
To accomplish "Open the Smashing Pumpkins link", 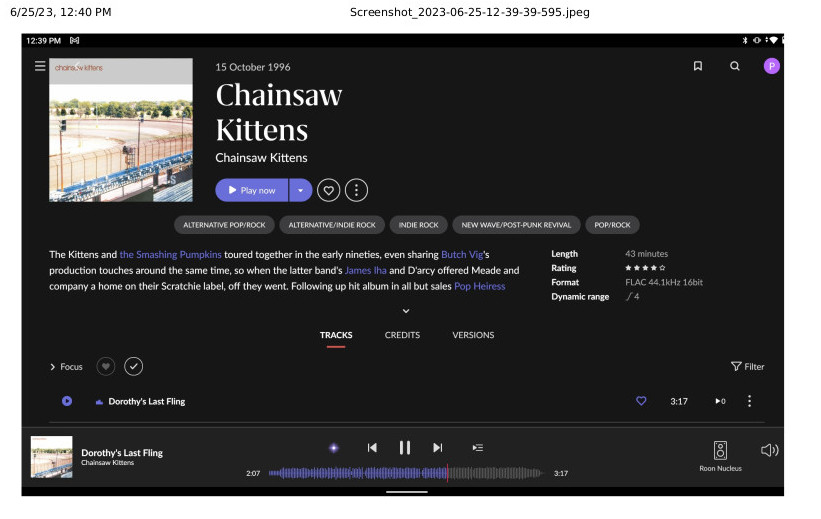I will [171, 255].
